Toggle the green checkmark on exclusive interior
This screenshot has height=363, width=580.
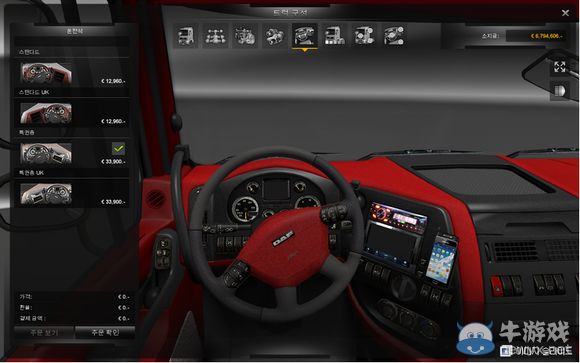[118, 148]
